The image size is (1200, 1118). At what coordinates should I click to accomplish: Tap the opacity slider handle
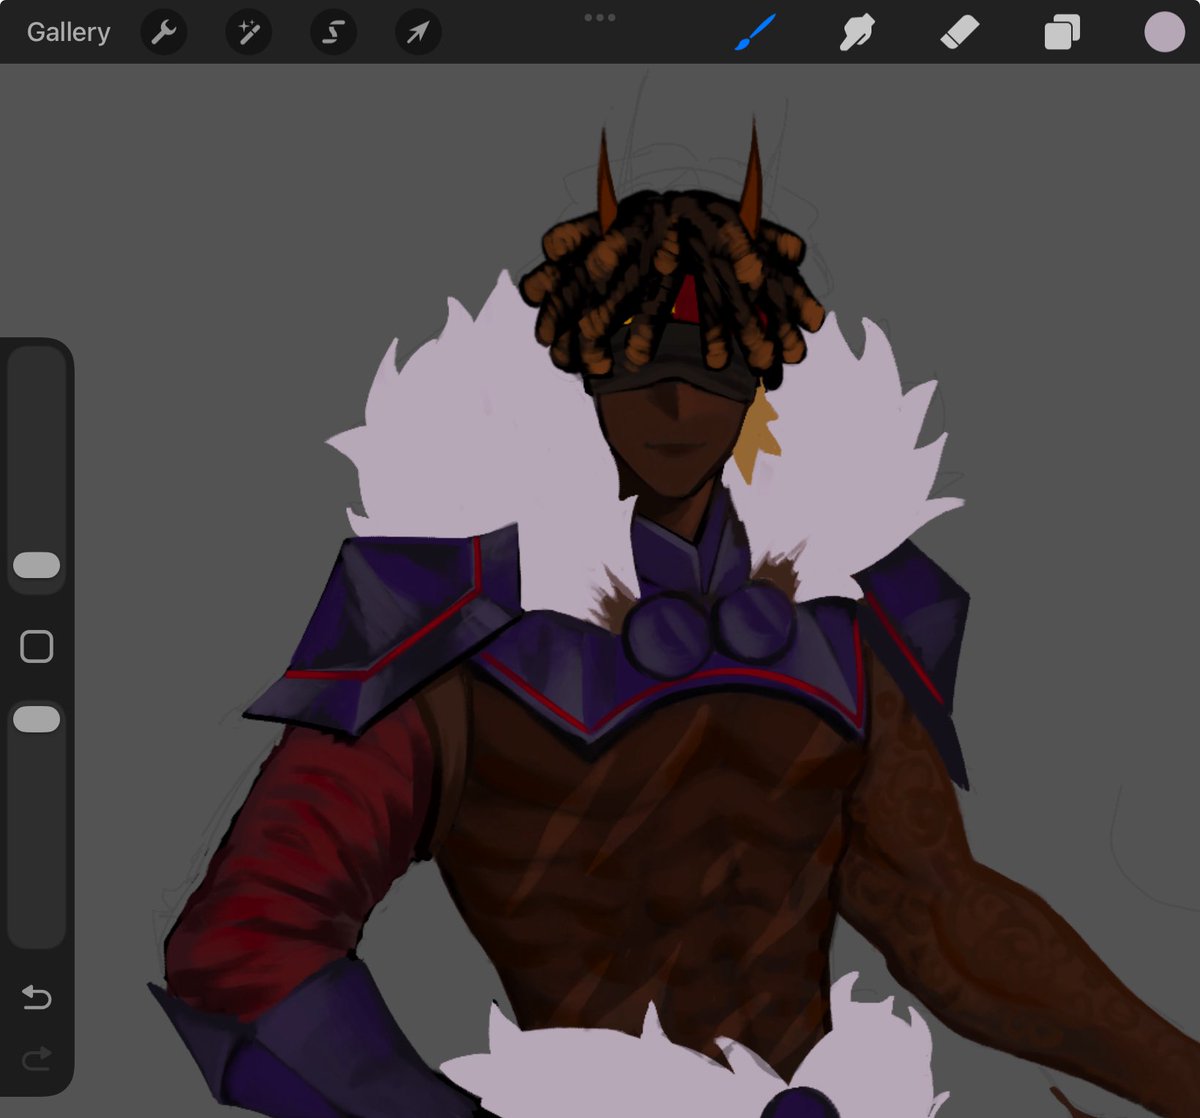pyautogui.click(x=37, y=718)
